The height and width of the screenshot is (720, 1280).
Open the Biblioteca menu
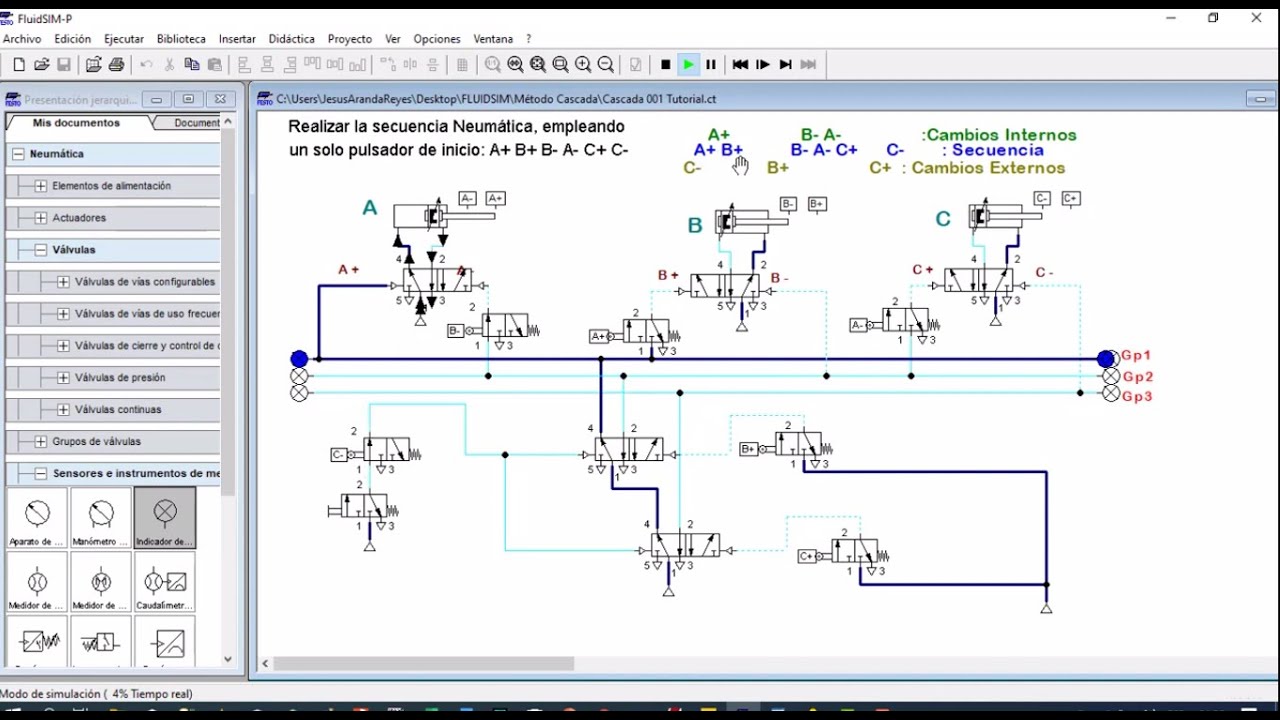[x=181, y=39]
